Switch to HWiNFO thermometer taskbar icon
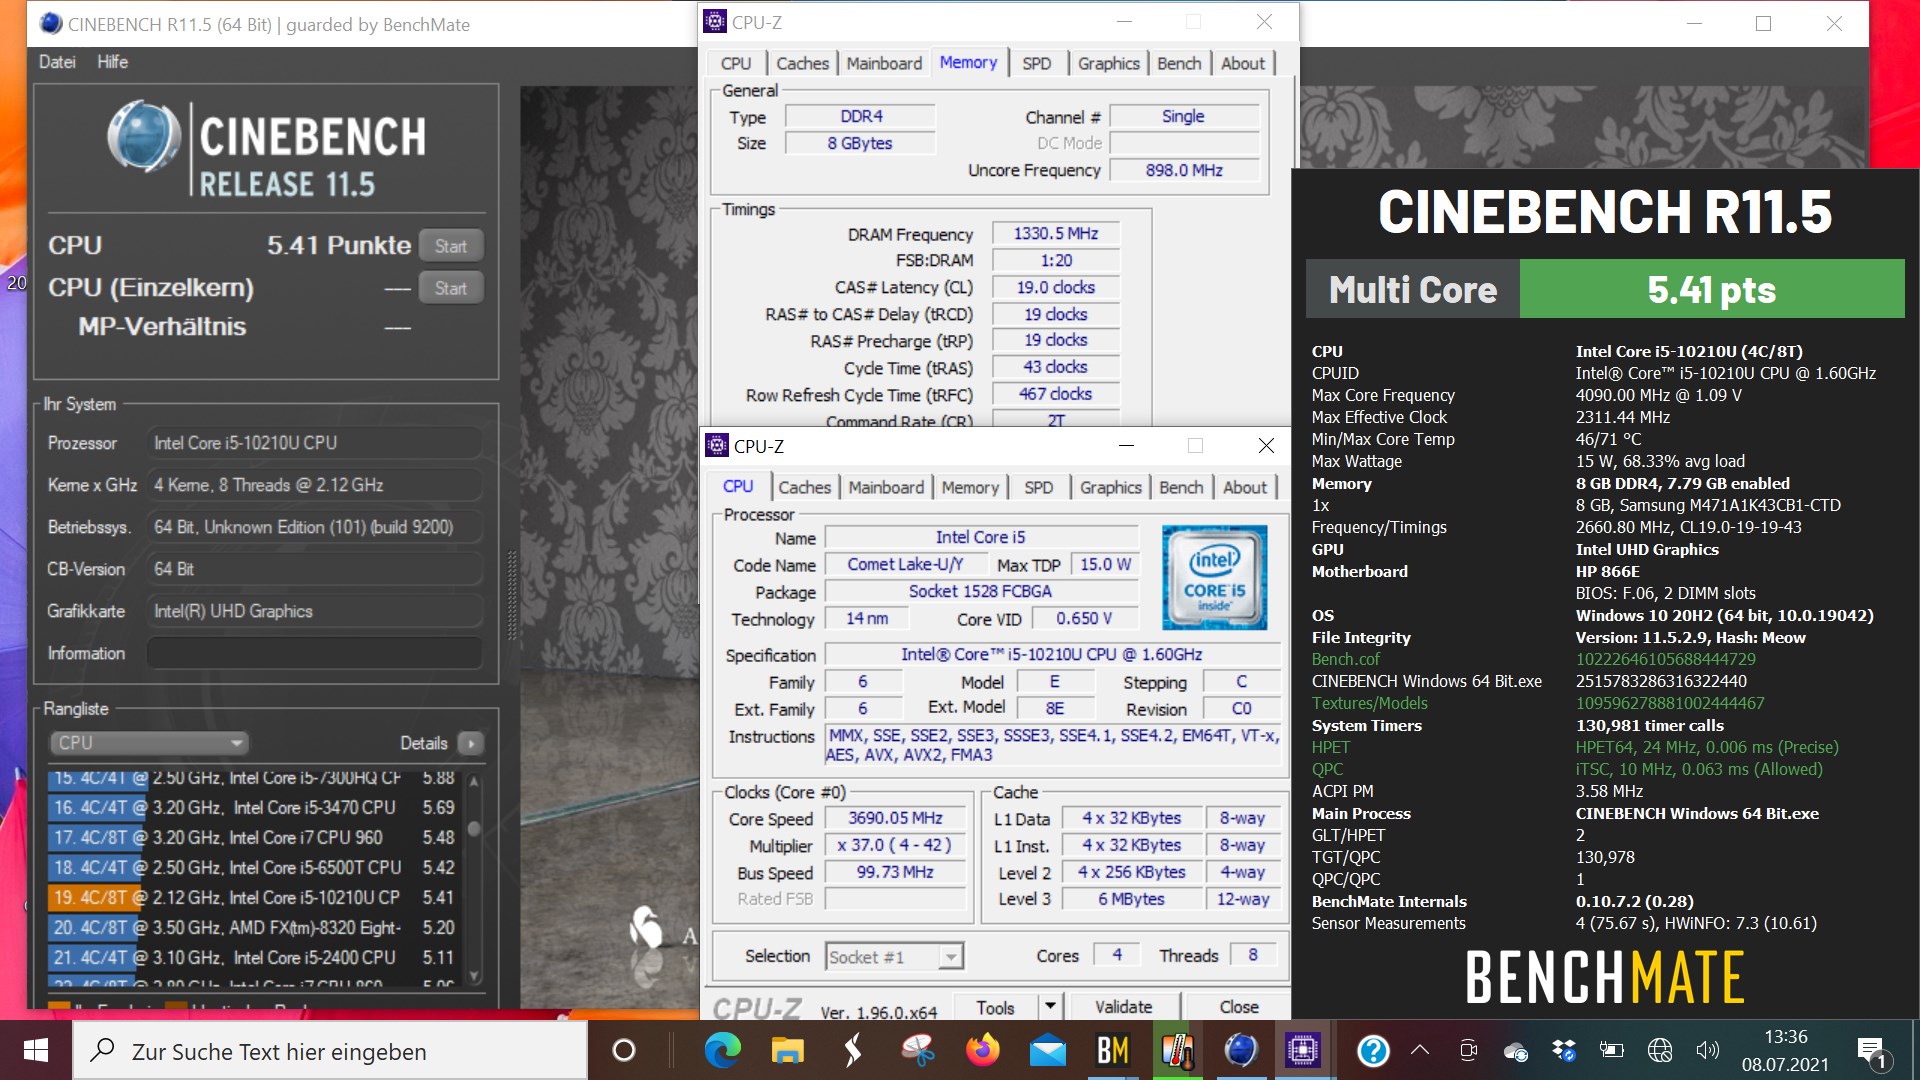Image resolution: width=1920 pixels, height=1080 pixels. 1177,1051
